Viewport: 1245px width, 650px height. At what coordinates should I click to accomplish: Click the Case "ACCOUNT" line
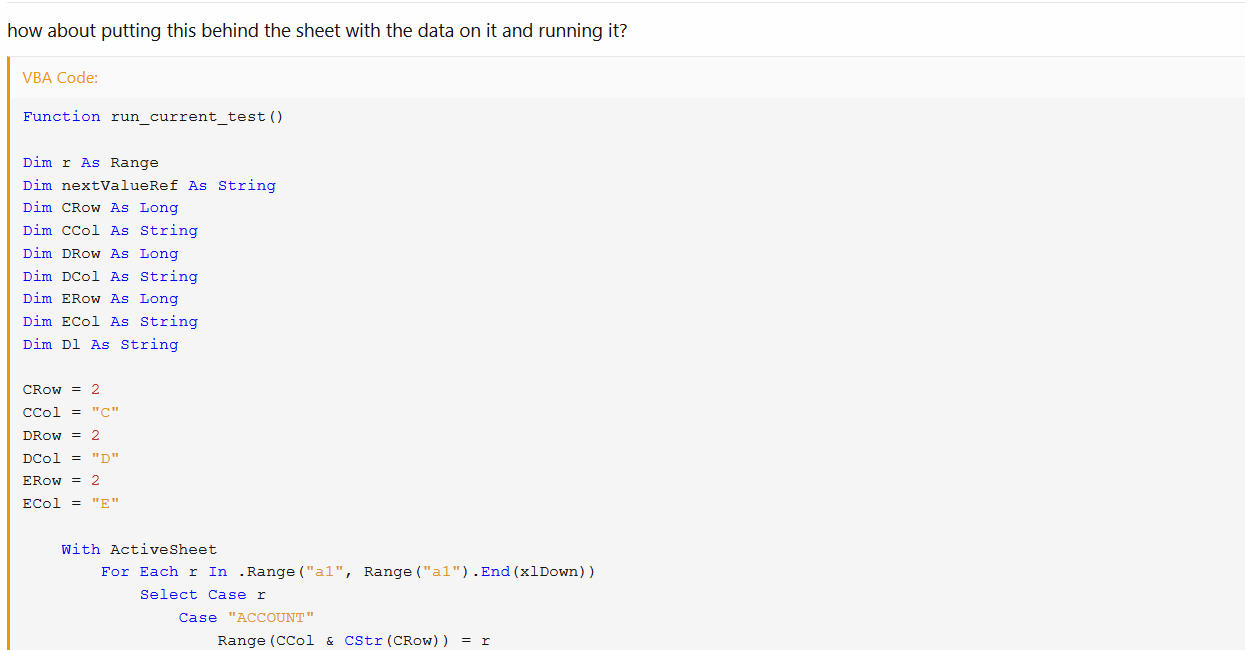(247, 618)
